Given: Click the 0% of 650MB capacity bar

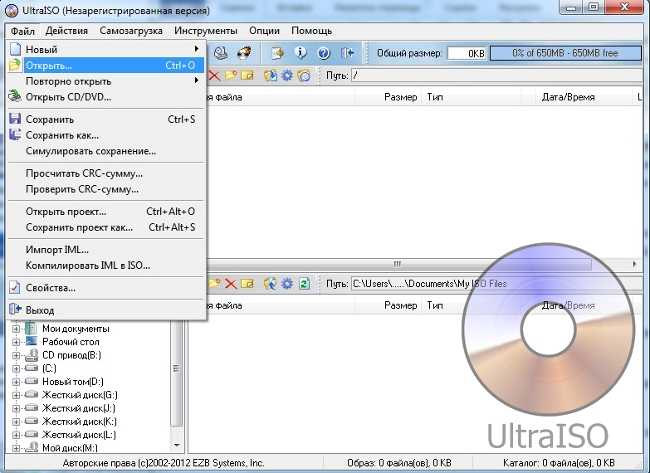Looking at the screenshot, I should [x=565, y=53].
